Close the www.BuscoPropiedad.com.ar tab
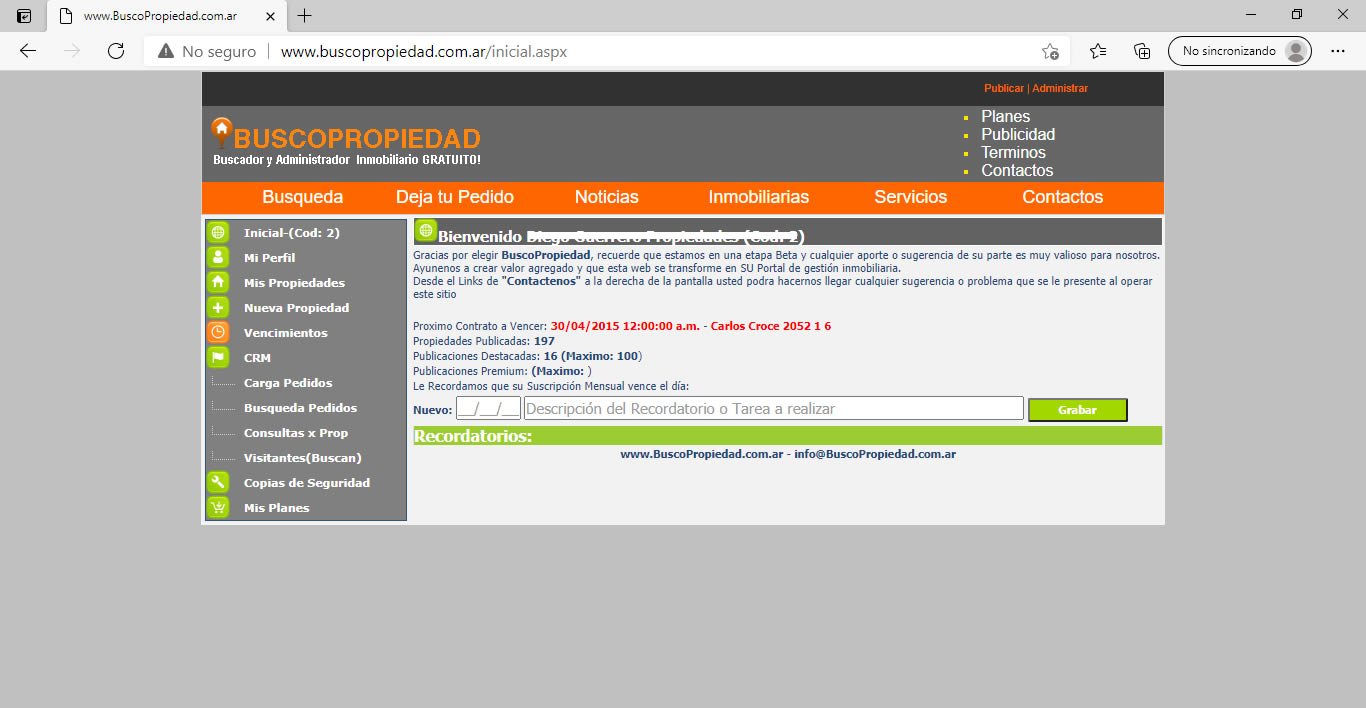Viewport: 1366px width, 708px height. point(270,16)
